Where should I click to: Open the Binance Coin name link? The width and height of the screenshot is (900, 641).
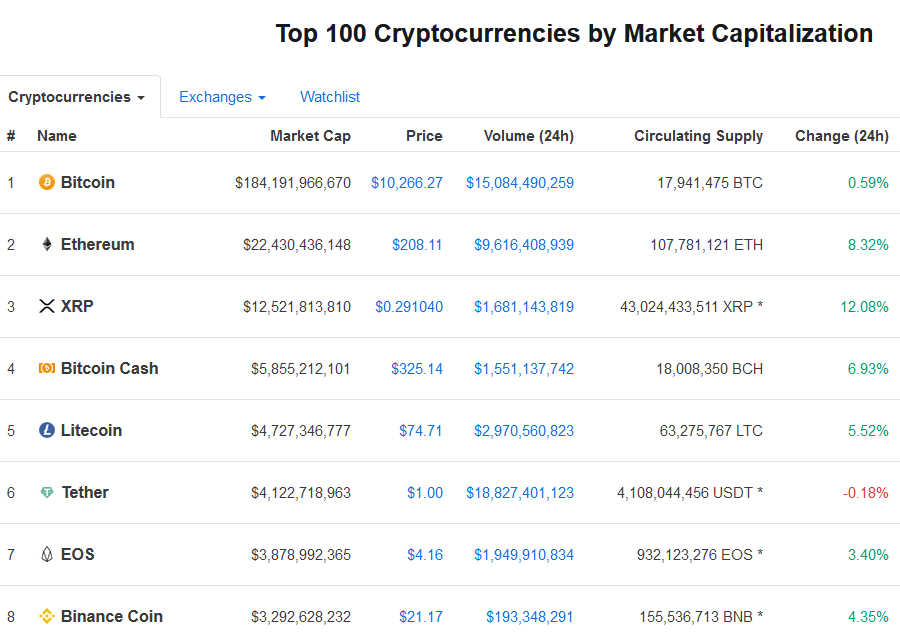[112, 616]
